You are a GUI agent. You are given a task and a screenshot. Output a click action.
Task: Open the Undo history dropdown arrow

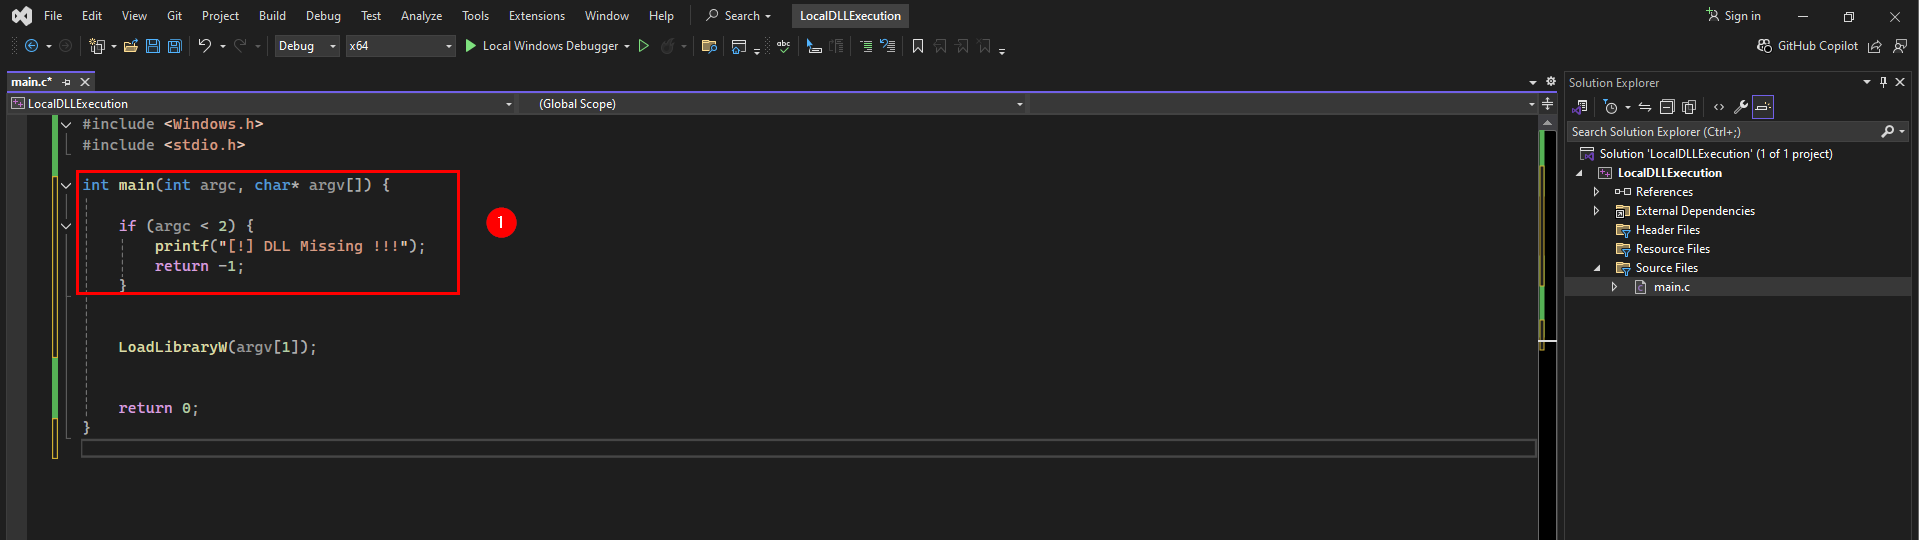[222, 46]
